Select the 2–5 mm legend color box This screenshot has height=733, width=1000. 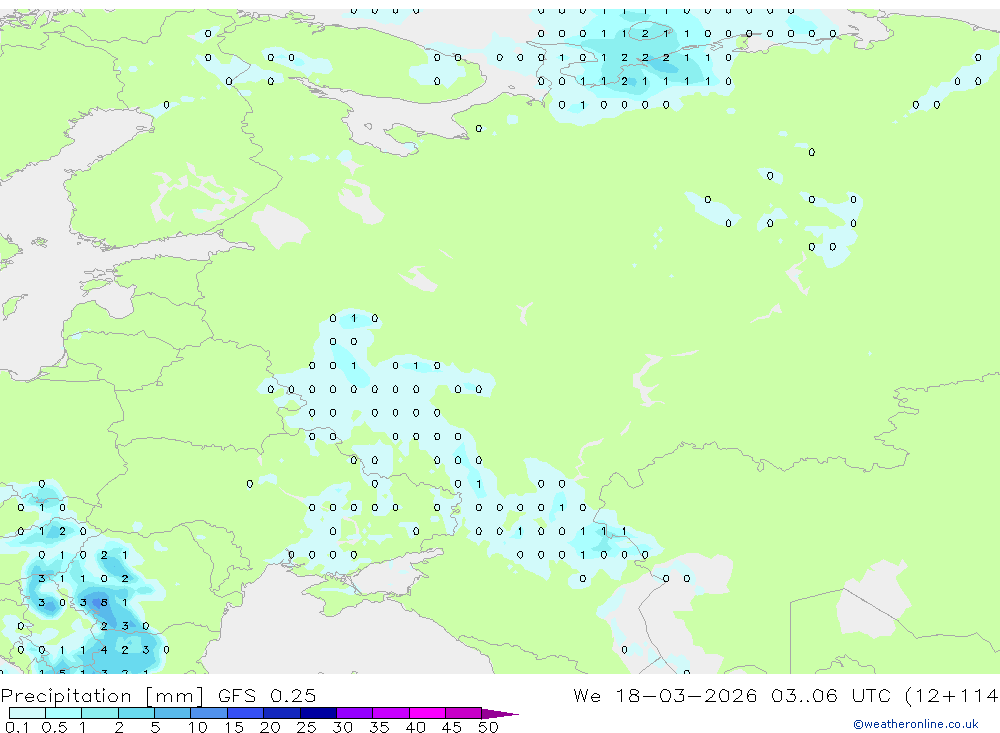[136, 713]
